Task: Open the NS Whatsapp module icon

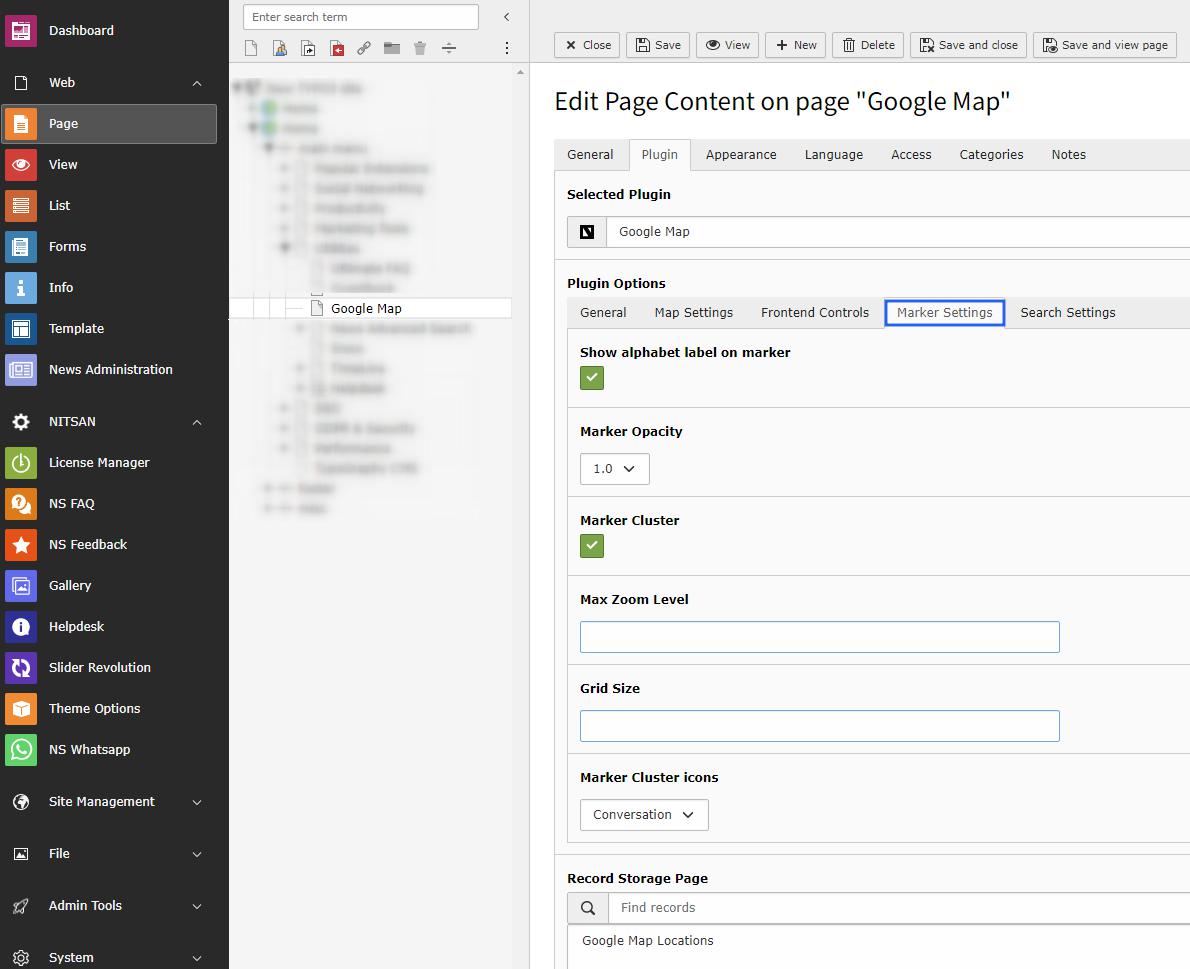Action: pyautogui.click(x=20, y=750)
